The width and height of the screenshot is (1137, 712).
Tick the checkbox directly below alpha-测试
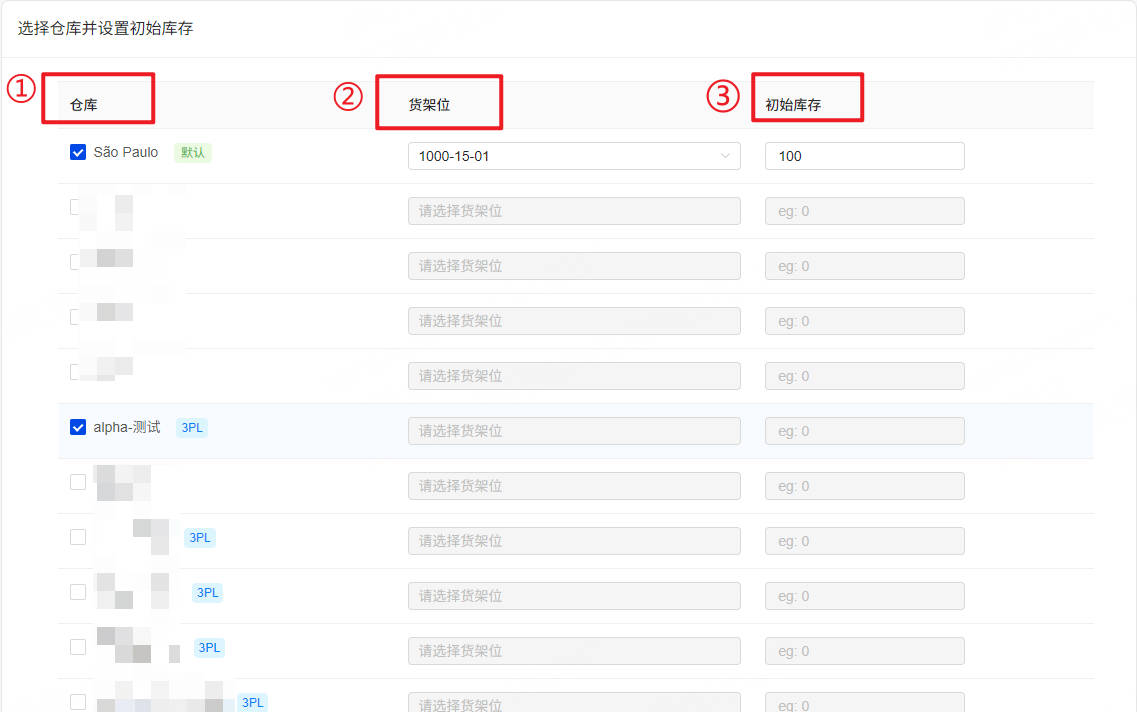coord(78,482)
